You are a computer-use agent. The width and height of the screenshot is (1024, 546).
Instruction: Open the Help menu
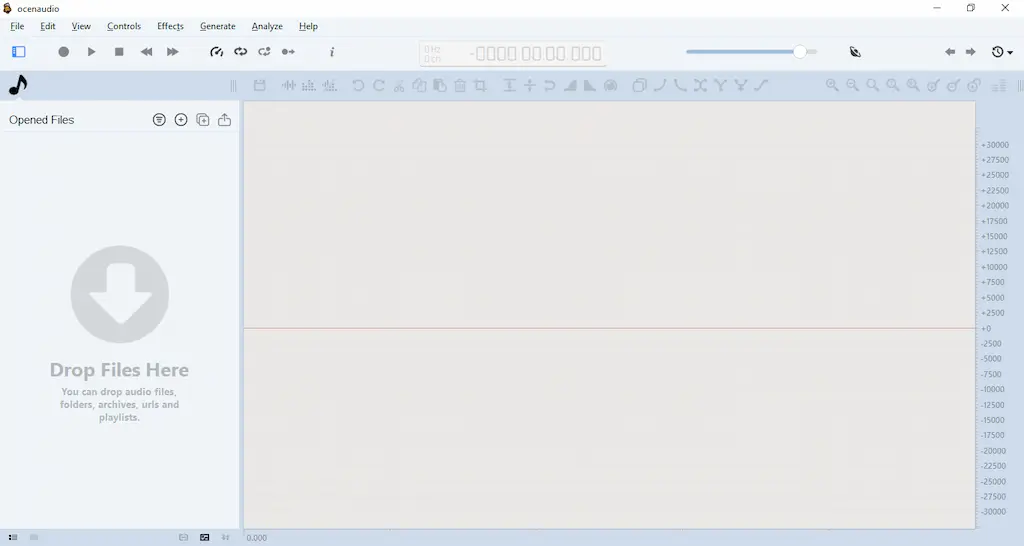308,26
